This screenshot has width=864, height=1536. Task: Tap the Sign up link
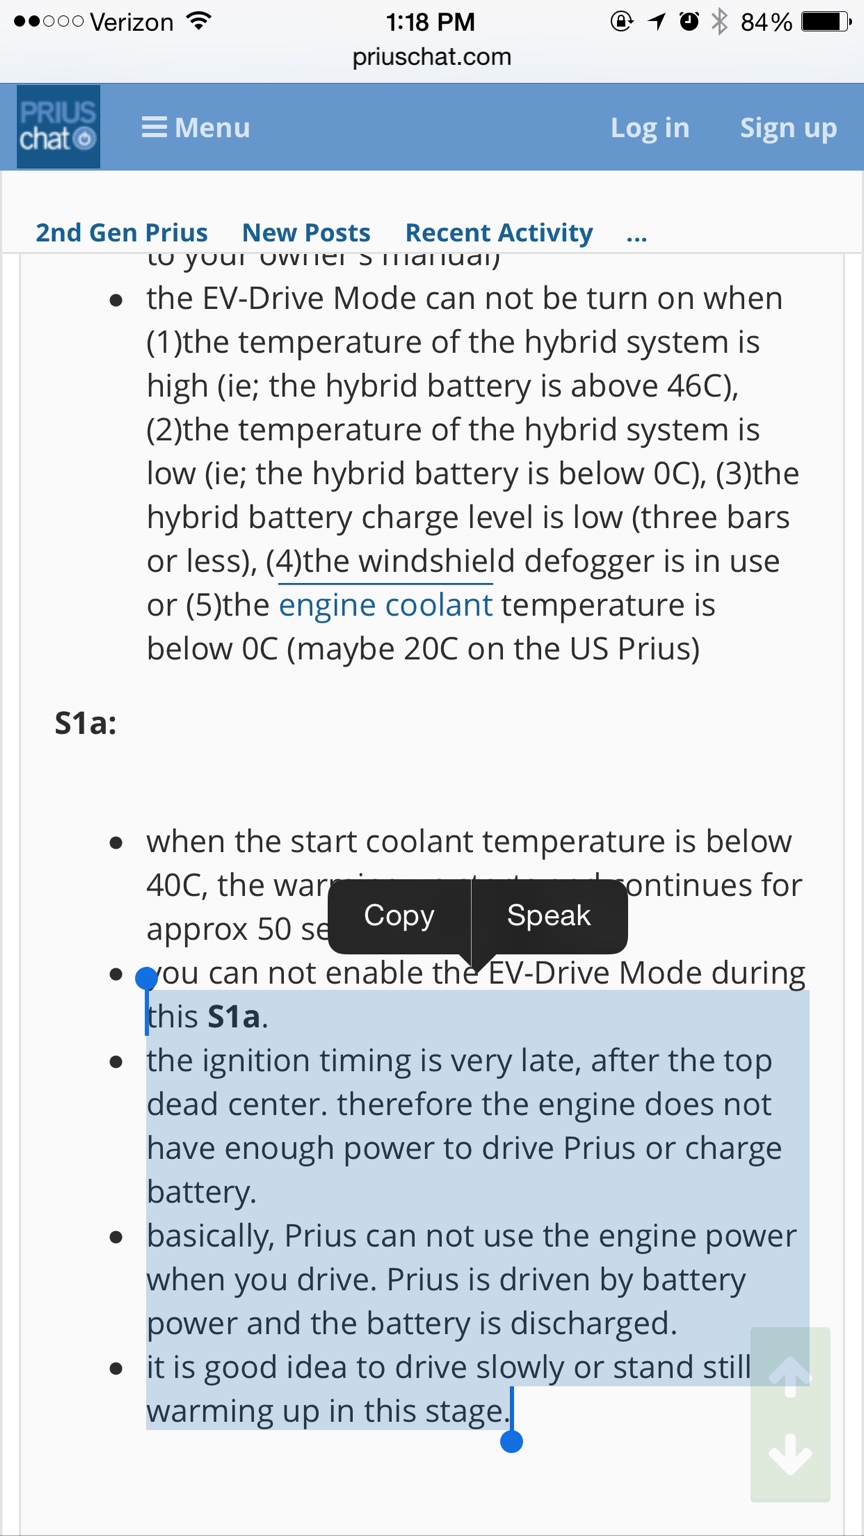[x=788, y=128]
